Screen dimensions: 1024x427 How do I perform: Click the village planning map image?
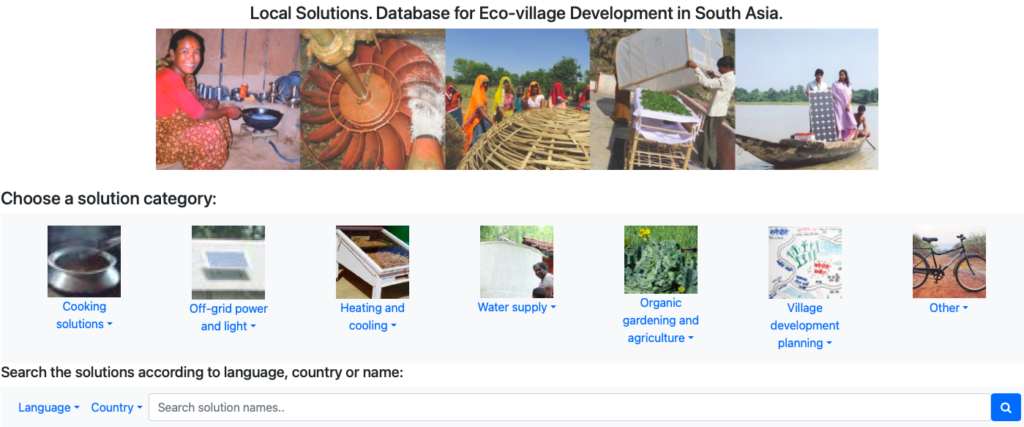(805, 262)
